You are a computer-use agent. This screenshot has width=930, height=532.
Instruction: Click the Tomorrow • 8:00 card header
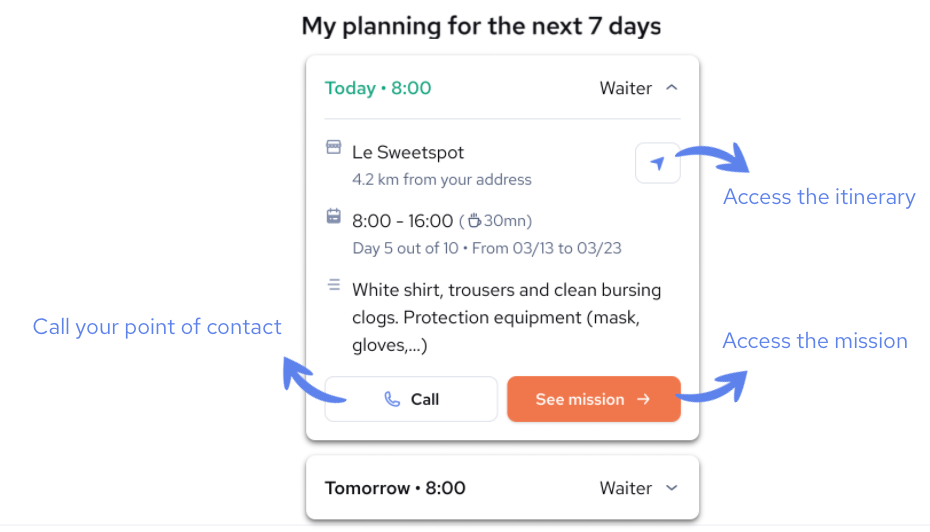395,488
